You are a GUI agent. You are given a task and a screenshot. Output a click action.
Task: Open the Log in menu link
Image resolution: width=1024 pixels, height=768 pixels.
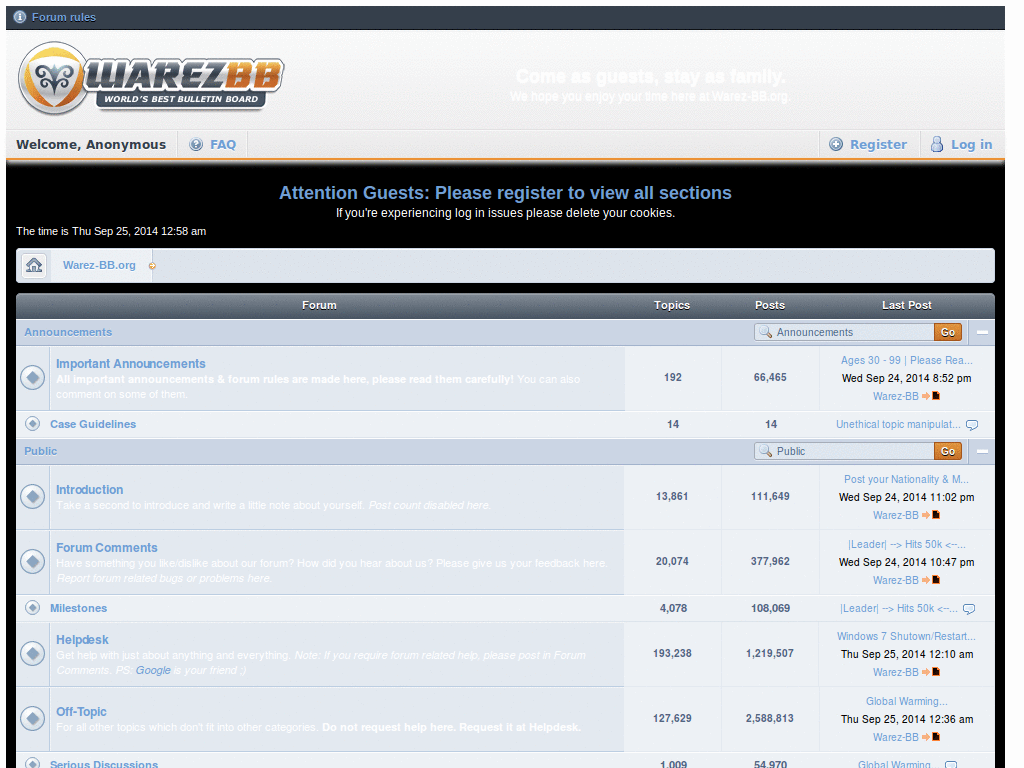click(x=971, y=144)
